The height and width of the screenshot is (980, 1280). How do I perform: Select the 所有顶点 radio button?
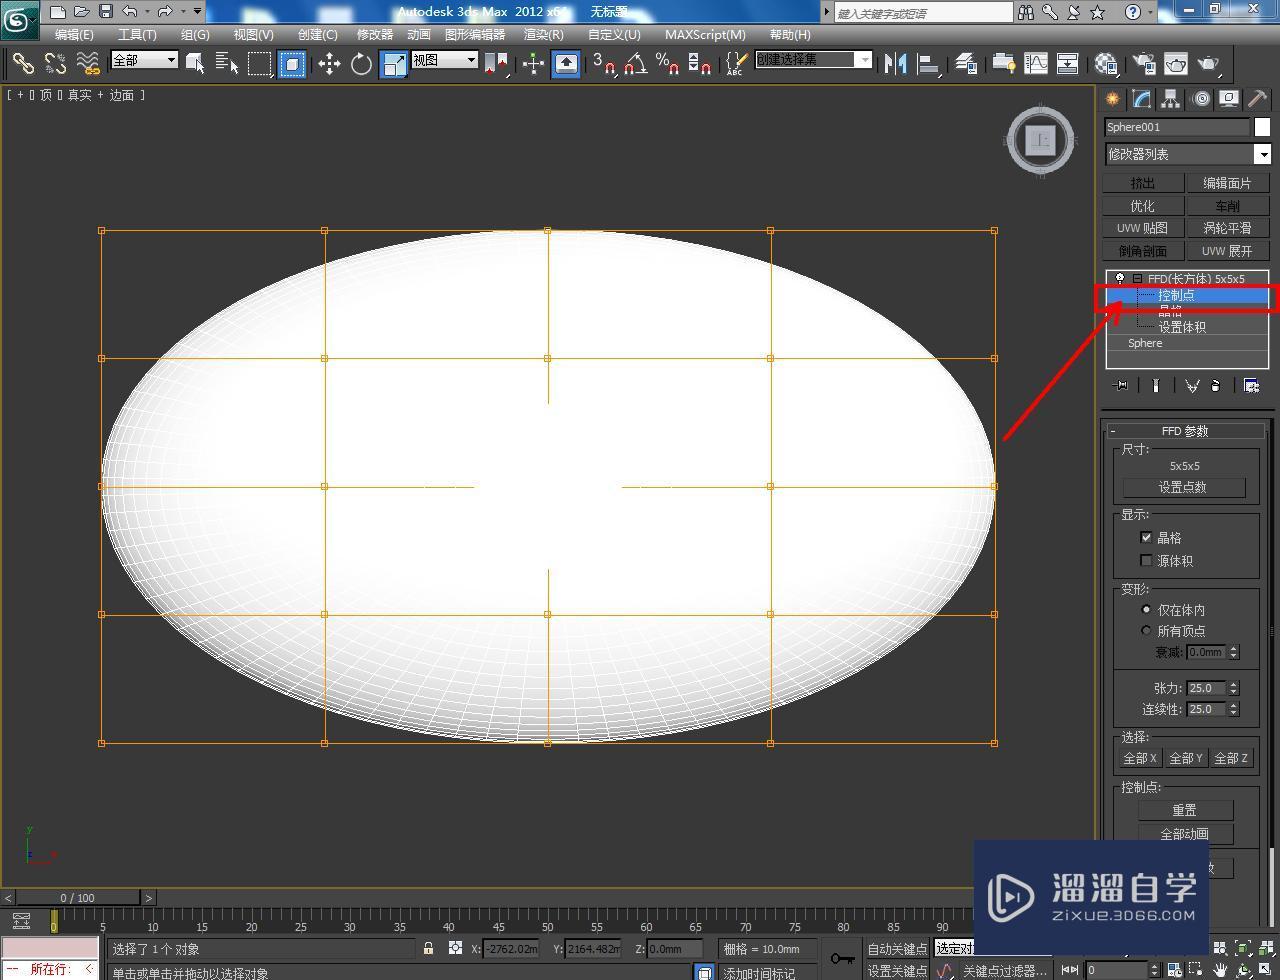[1146, 630]
